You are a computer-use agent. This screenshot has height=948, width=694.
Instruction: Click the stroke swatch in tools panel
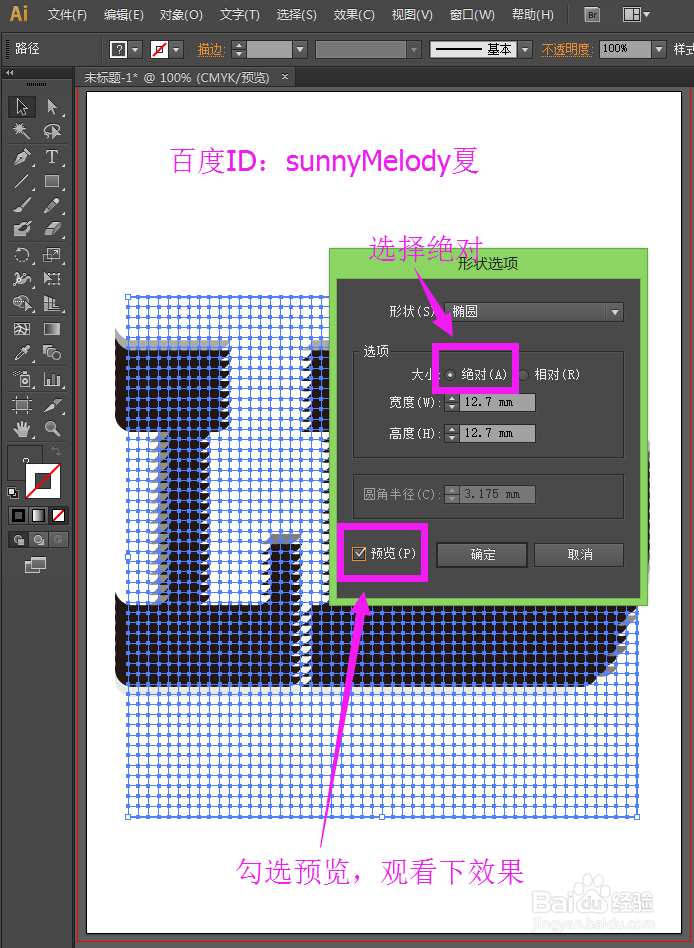pos(43,481)
